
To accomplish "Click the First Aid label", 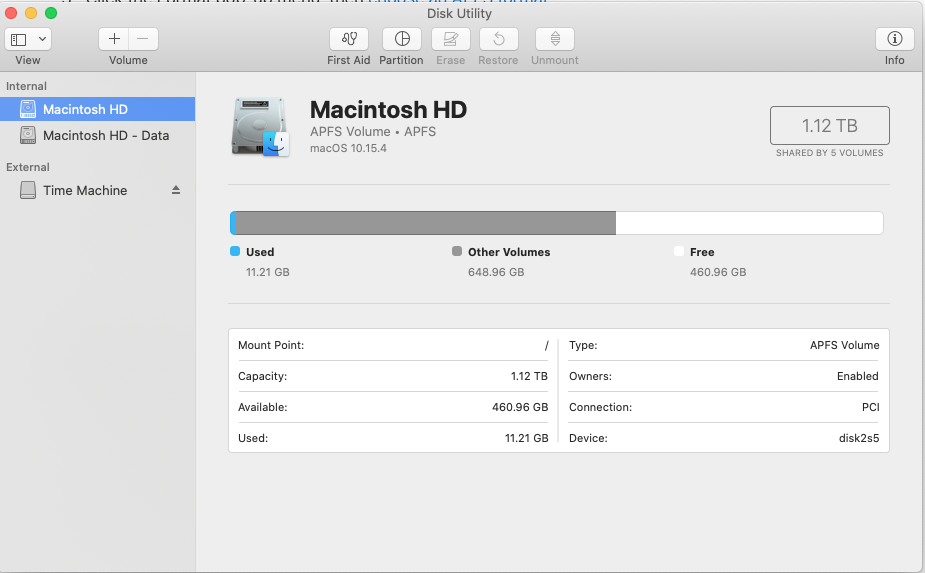I will pos(349,60).
